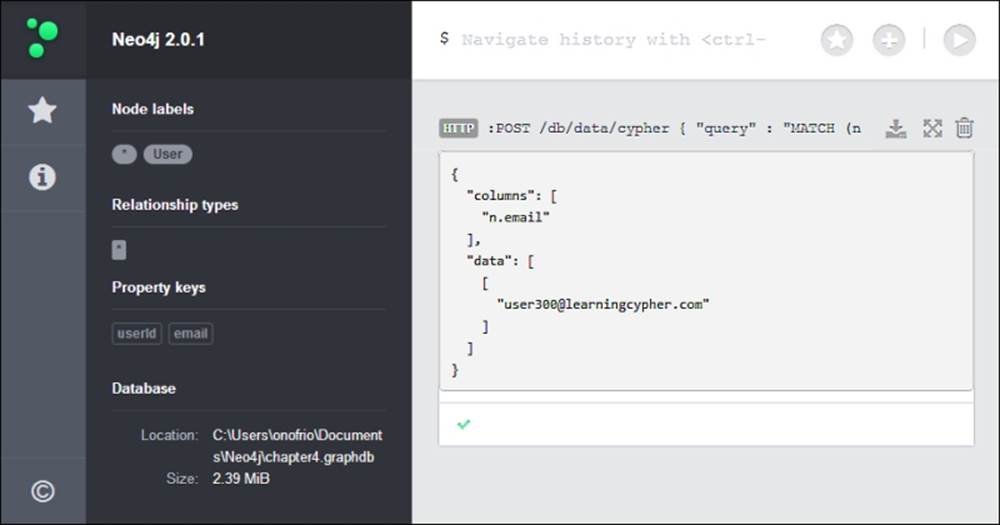Open the copyright About sidebar icon
This screenshot has width=1000, height=525.
click(x=43, y=491)
